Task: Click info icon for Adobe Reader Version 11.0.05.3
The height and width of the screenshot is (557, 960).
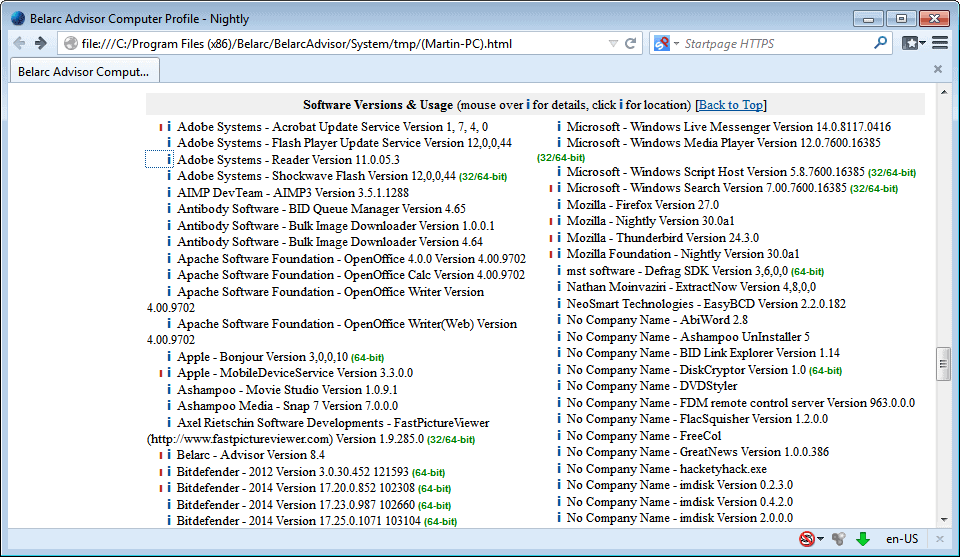Action: [x=169, y=160]
